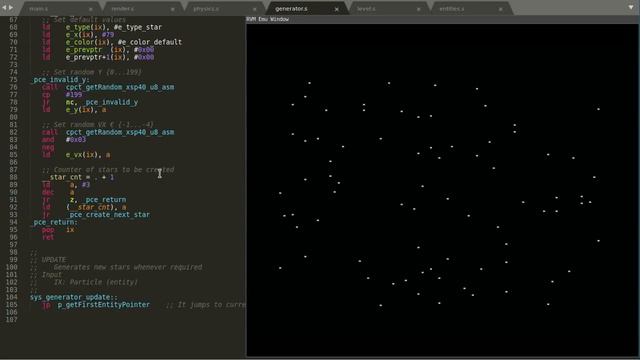Click cpct_getRandom_xsp40_u8_asm on line 82

pos(120,132)
